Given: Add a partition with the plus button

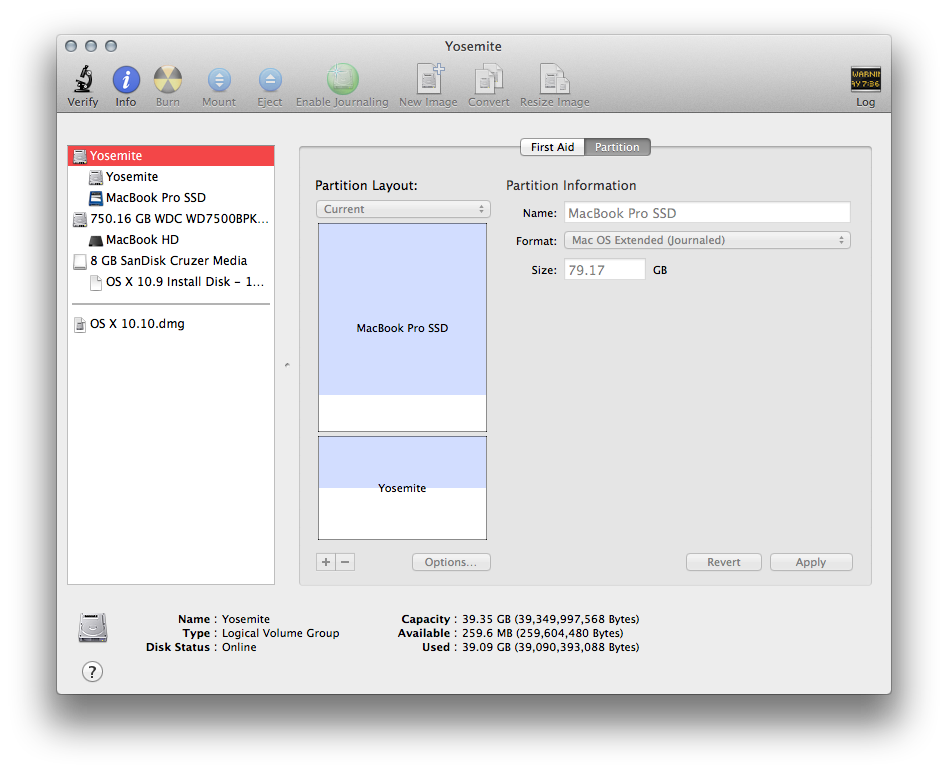Looking at the screenshot, I should tap(326, 562).
